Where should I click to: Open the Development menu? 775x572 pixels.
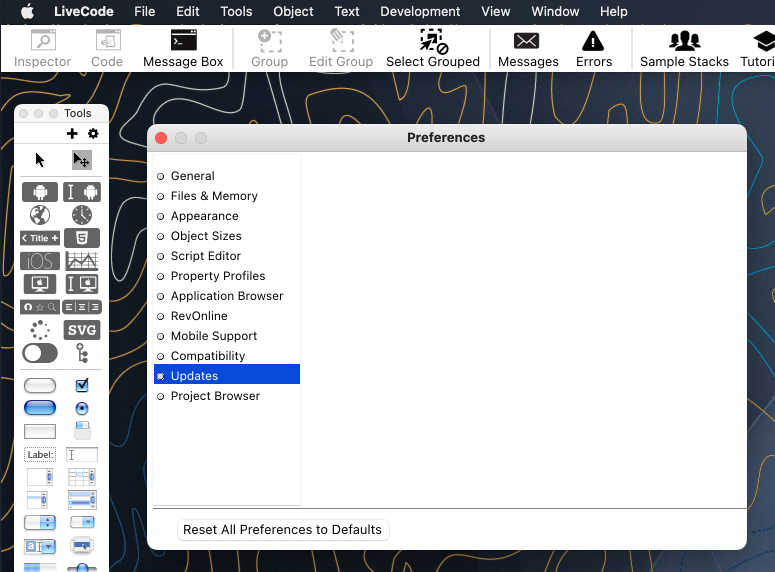pos(420,11)
